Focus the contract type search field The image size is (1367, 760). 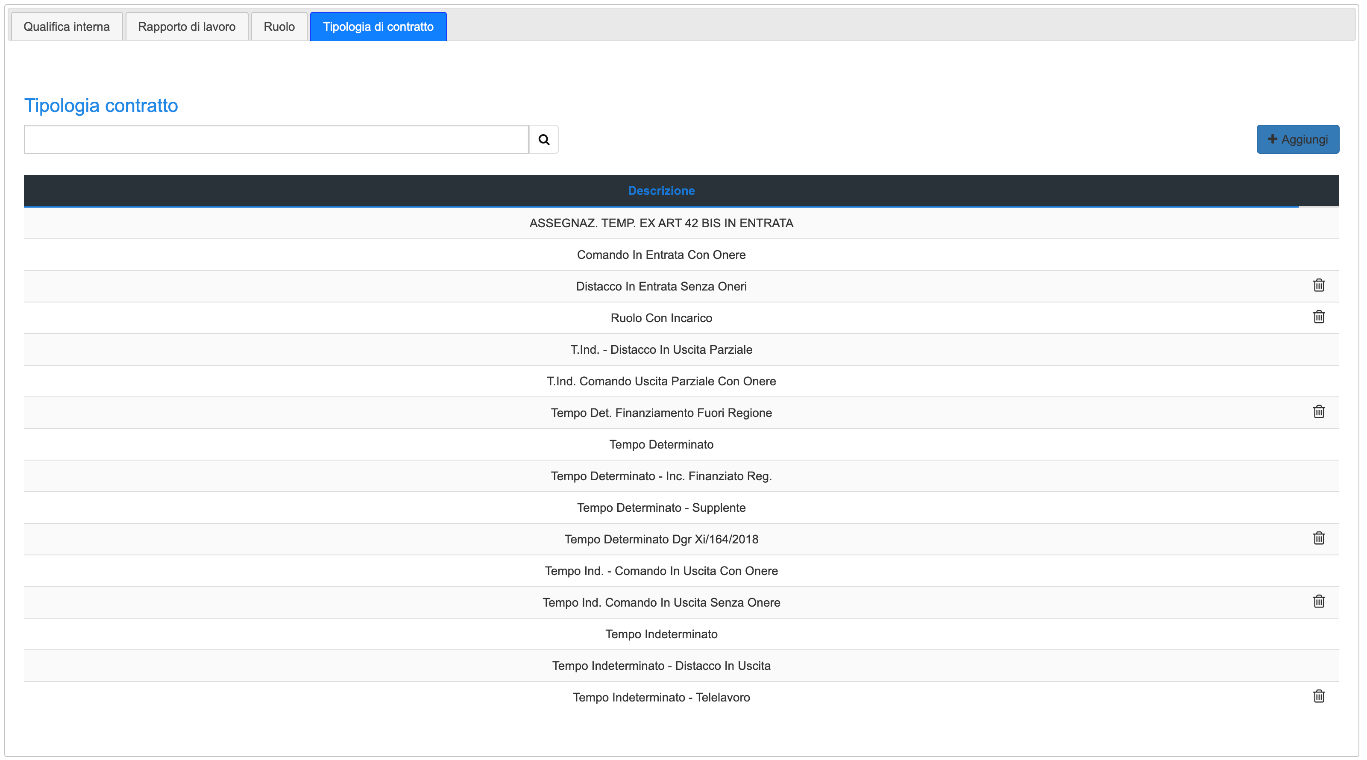(x=276, y=140)
